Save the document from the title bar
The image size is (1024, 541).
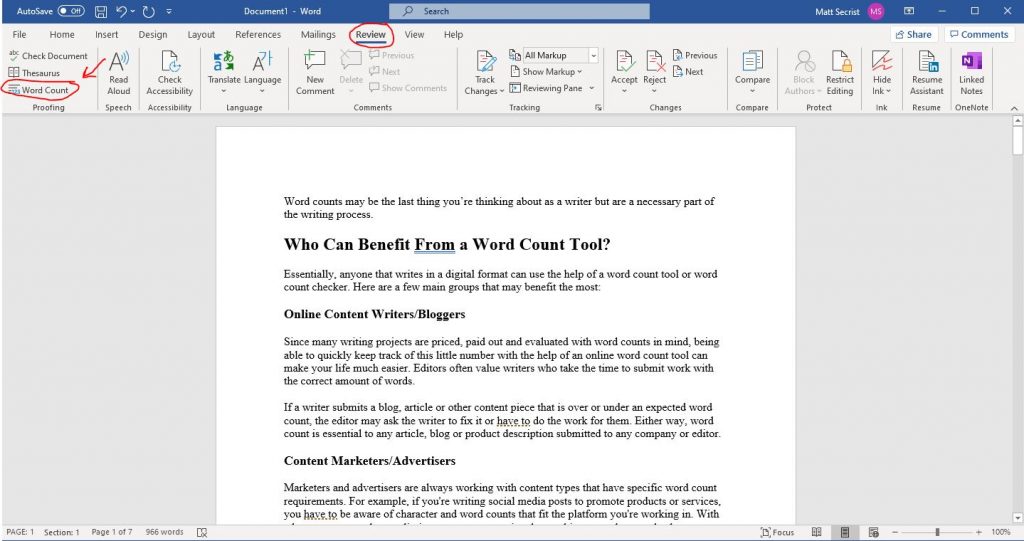coord(101,11)
